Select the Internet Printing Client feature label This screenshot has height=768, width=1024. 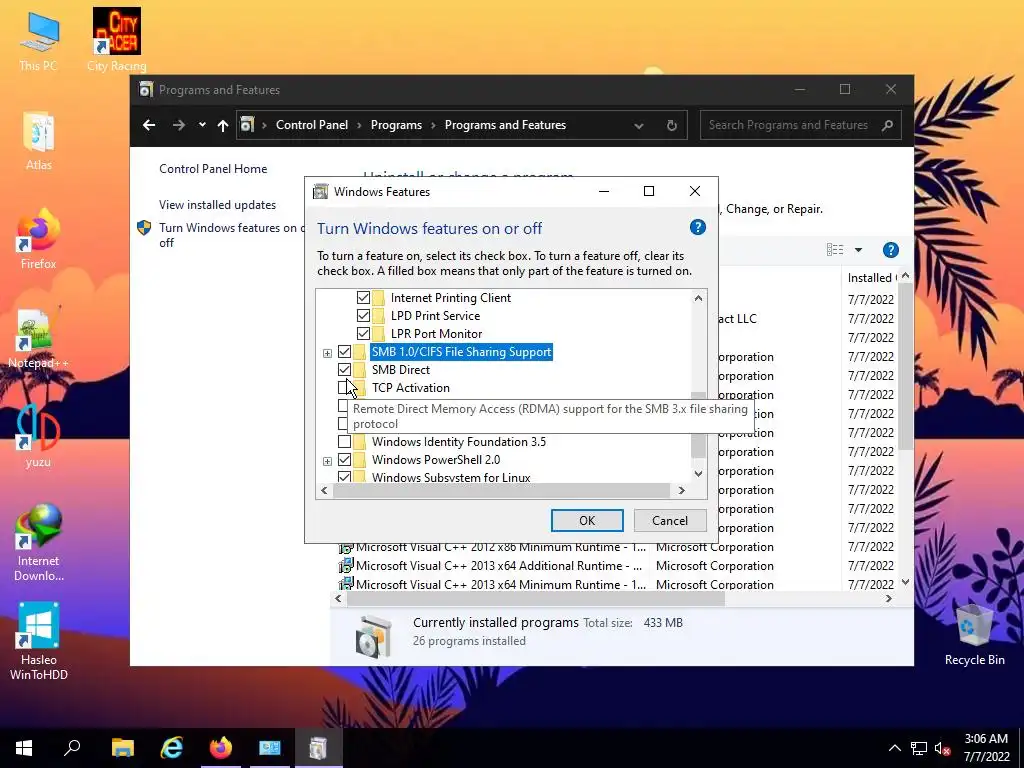click(451, 298)
